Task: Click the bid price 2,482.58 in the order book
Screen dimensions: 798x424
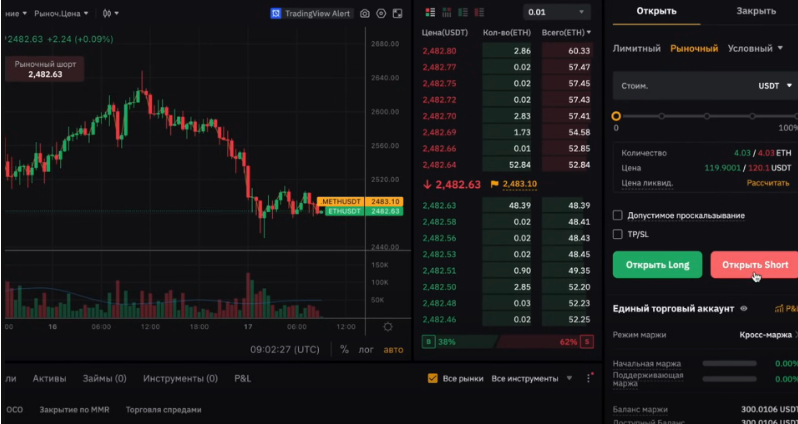Action: [439, 222]
